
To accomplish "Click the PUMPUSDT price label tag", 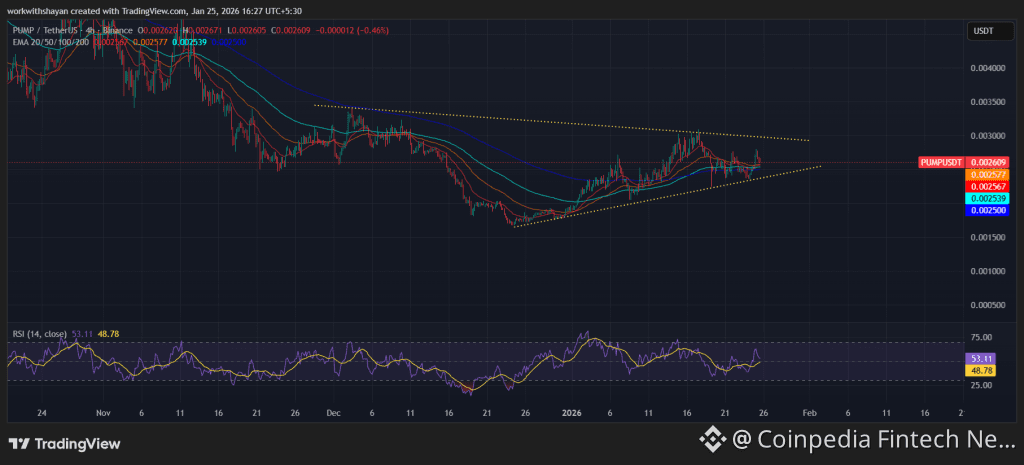I will coord(949,162).
